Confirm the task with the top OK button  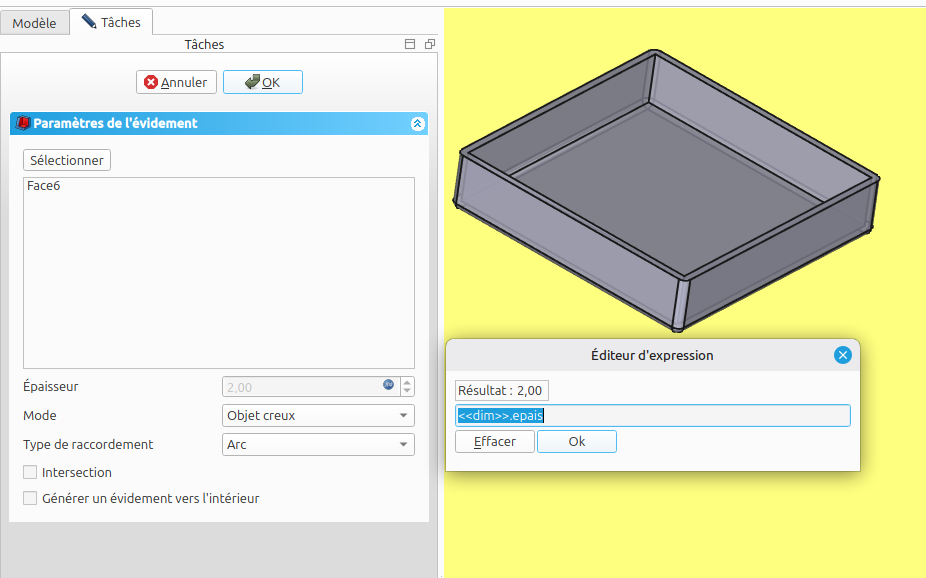point(262,82)
